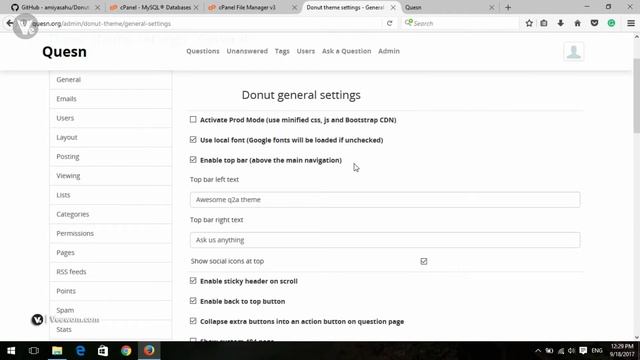
Task: Open the Firefox hamburger menu
Action: click(x=631, y=23)
